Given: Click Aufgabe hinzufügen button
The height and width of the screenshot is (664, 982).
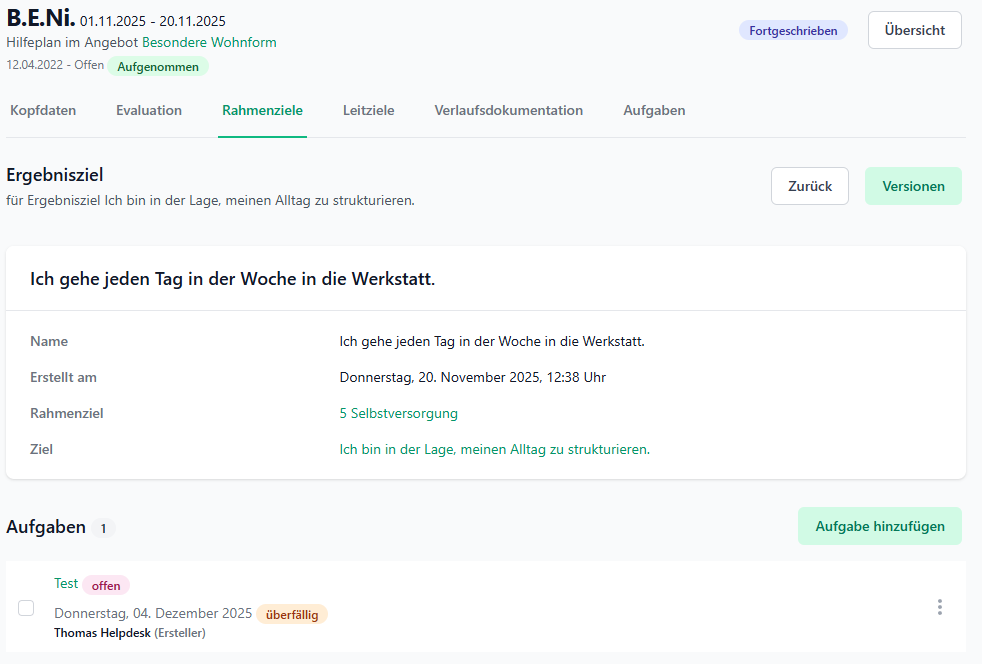Looking at the screenshot, I should click(879, 526).
